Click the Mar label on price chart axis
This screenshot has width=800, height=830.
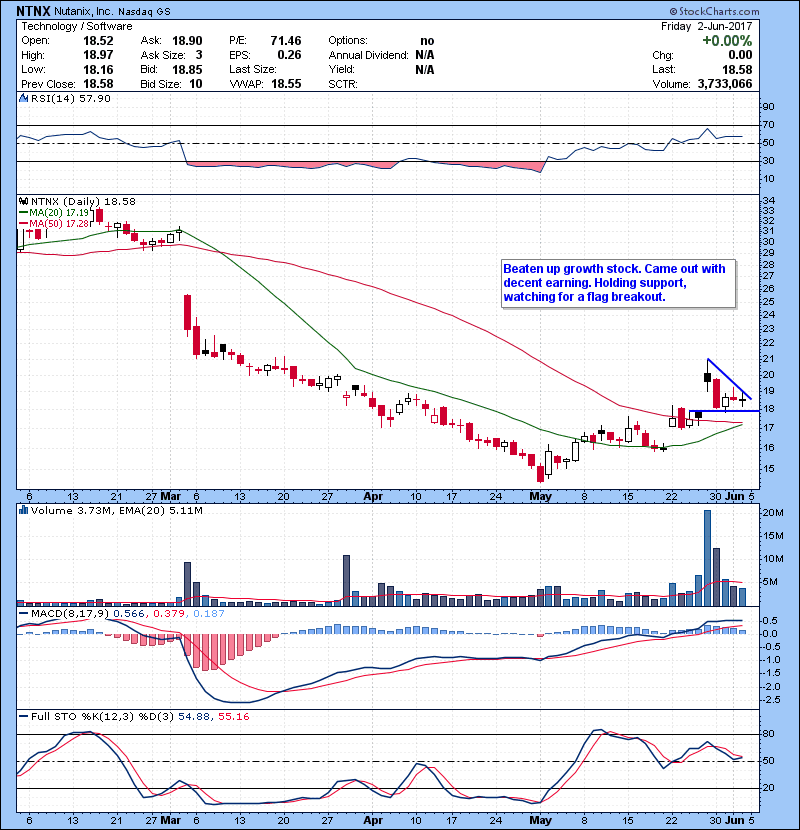[x=170, y=497]
